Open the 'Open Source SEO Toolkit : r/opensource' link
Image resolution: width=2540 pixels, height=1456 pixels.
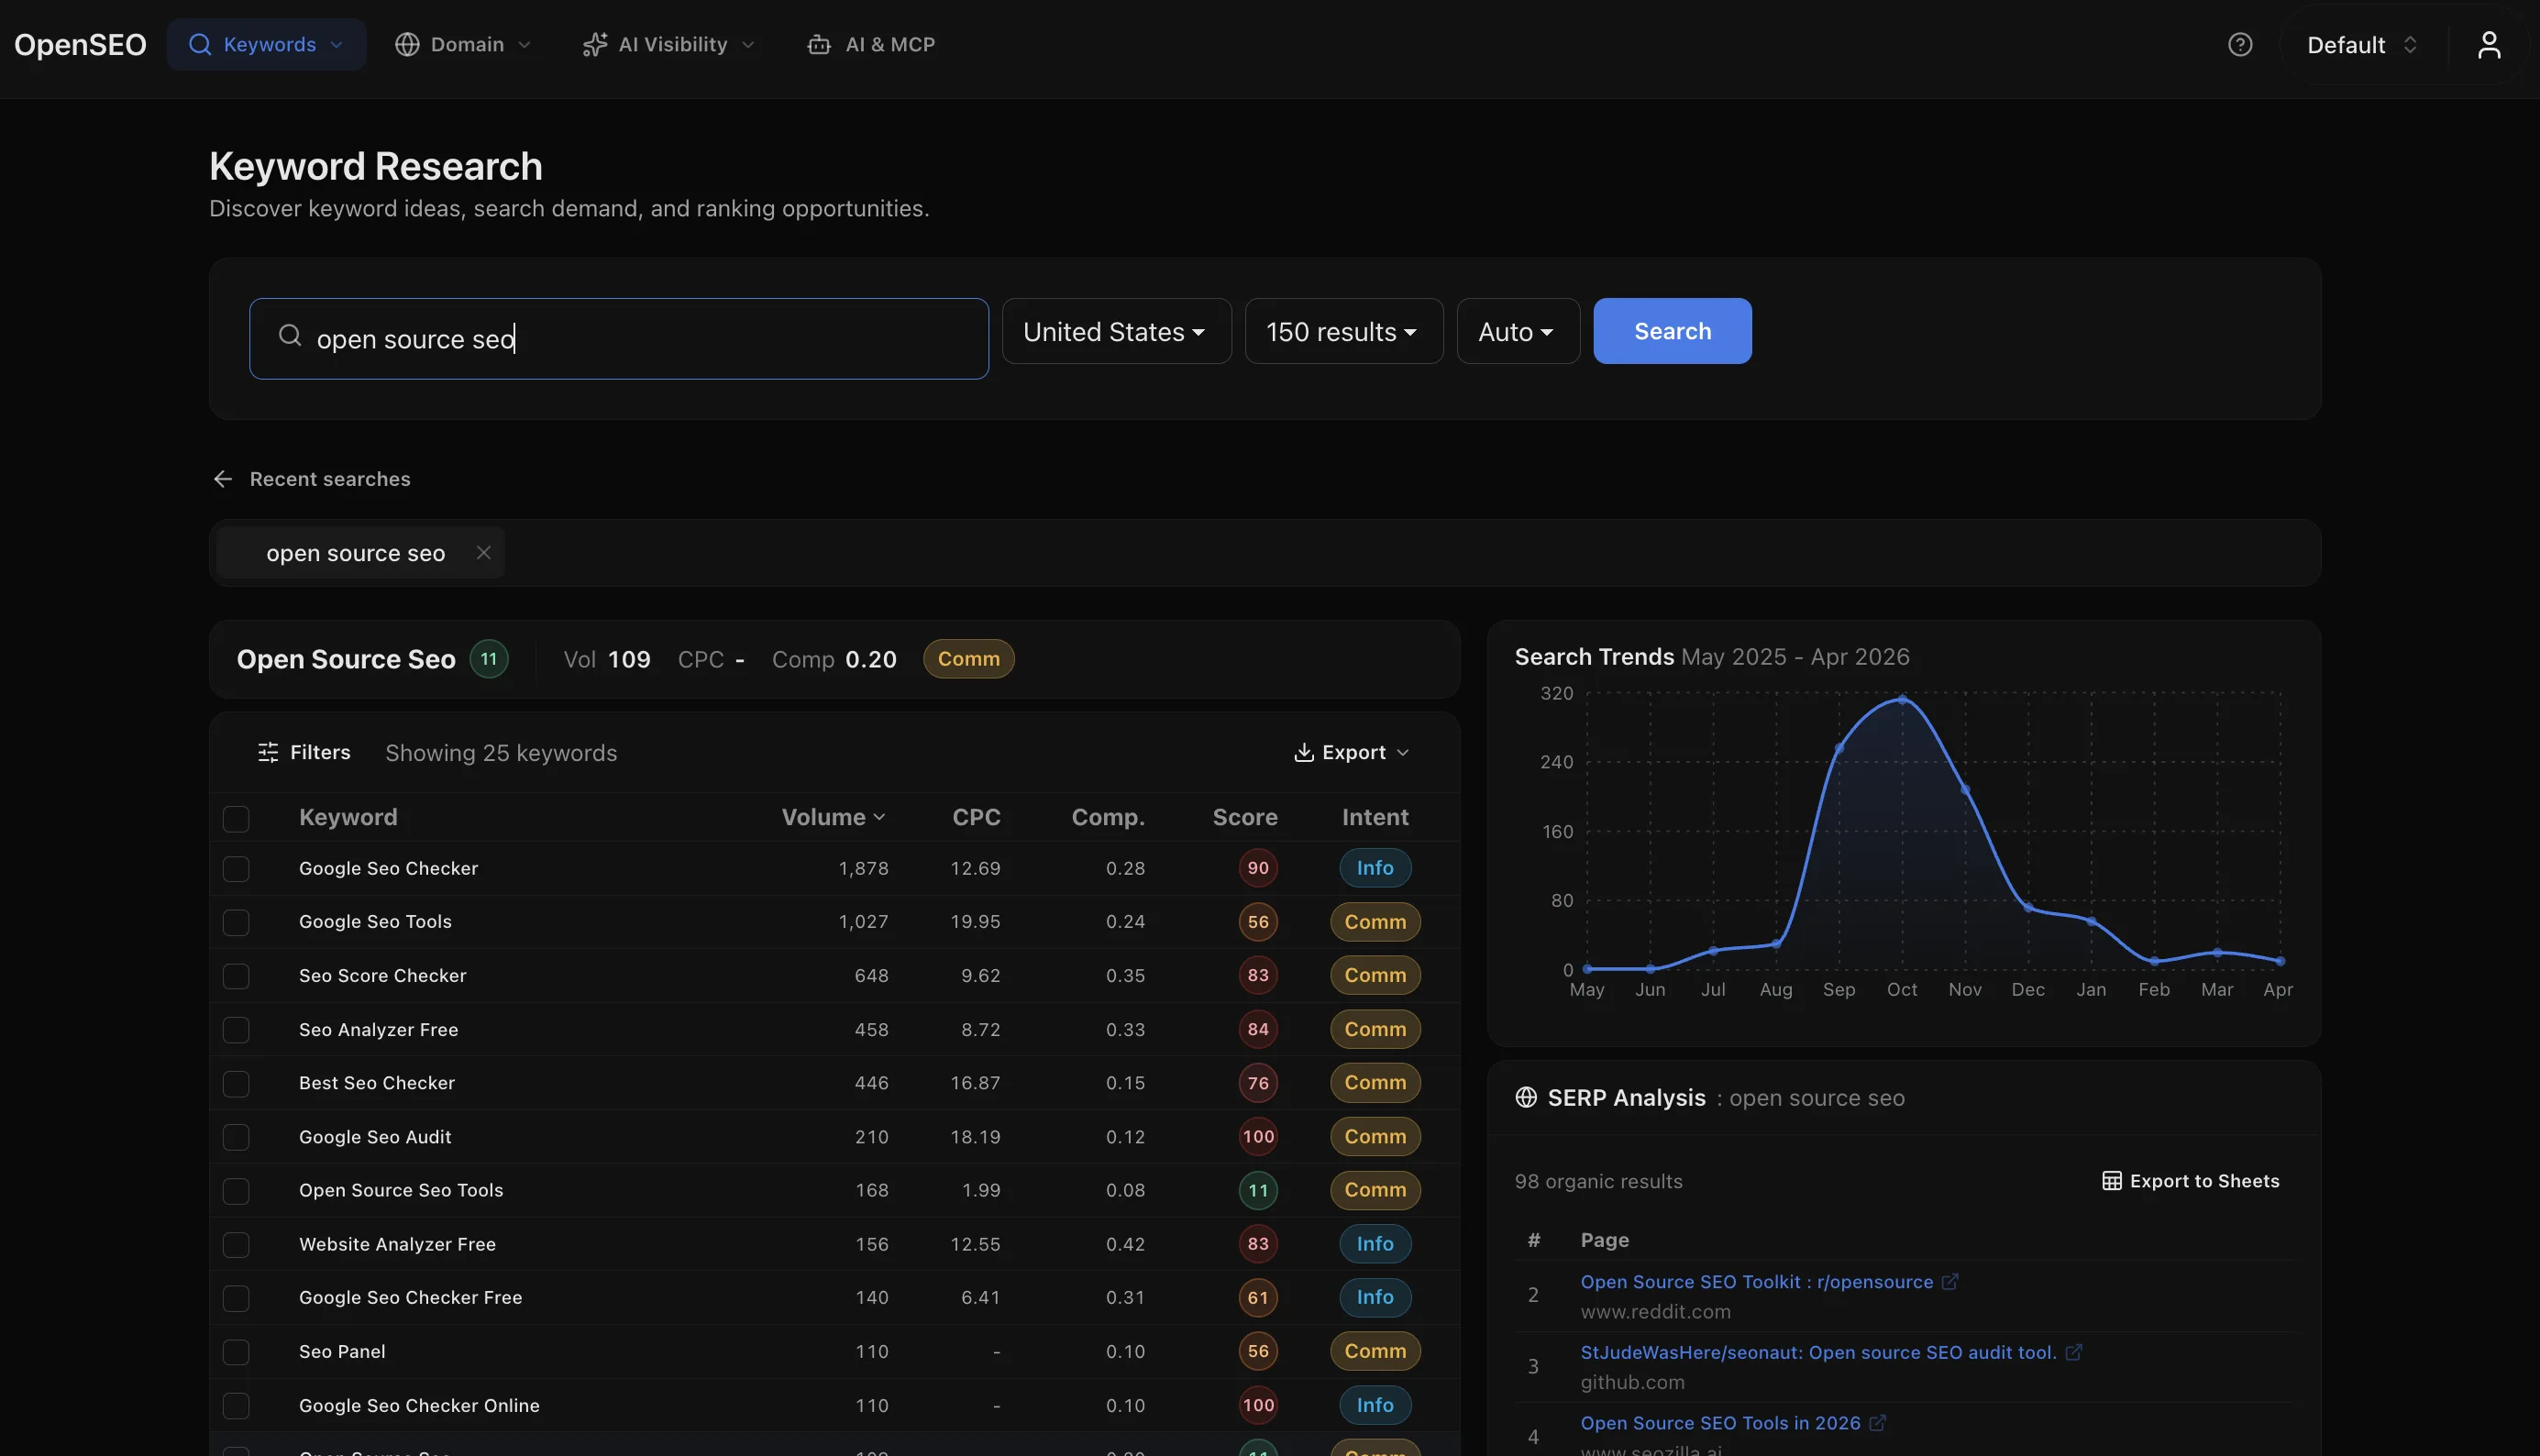(1756, 1282)
